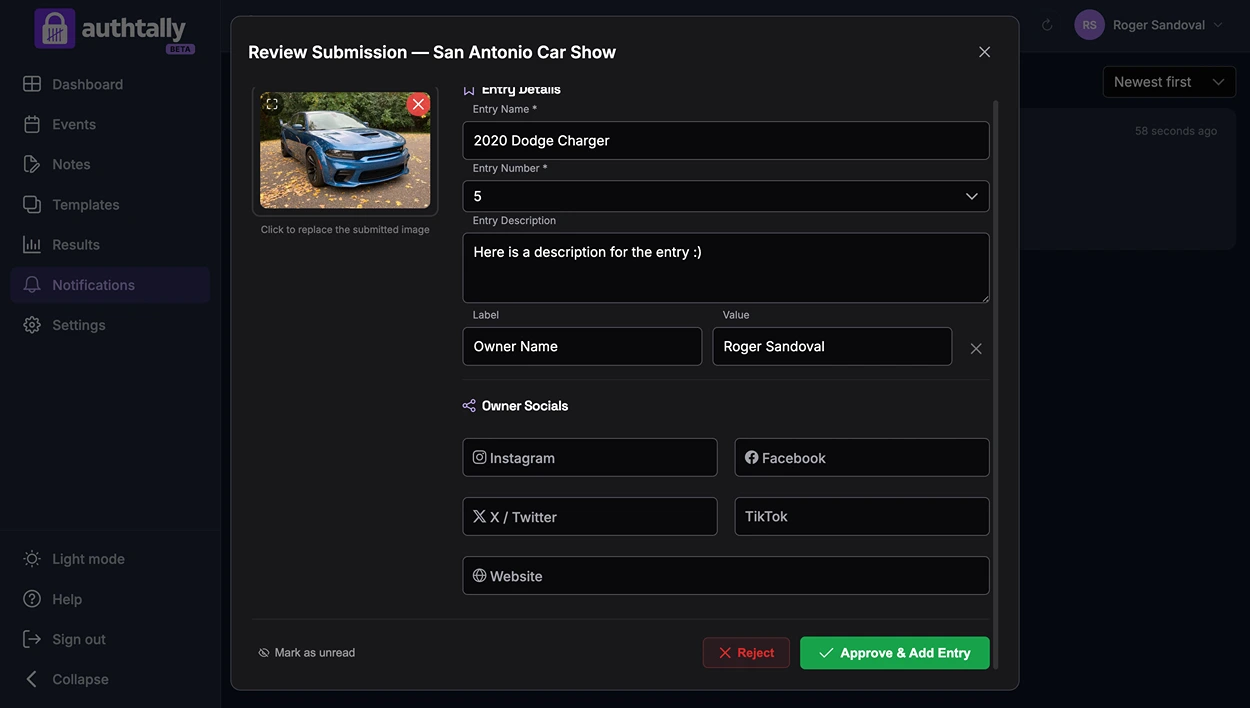
Task: Click the Results bar chart icon
Action: pos(32,244)
